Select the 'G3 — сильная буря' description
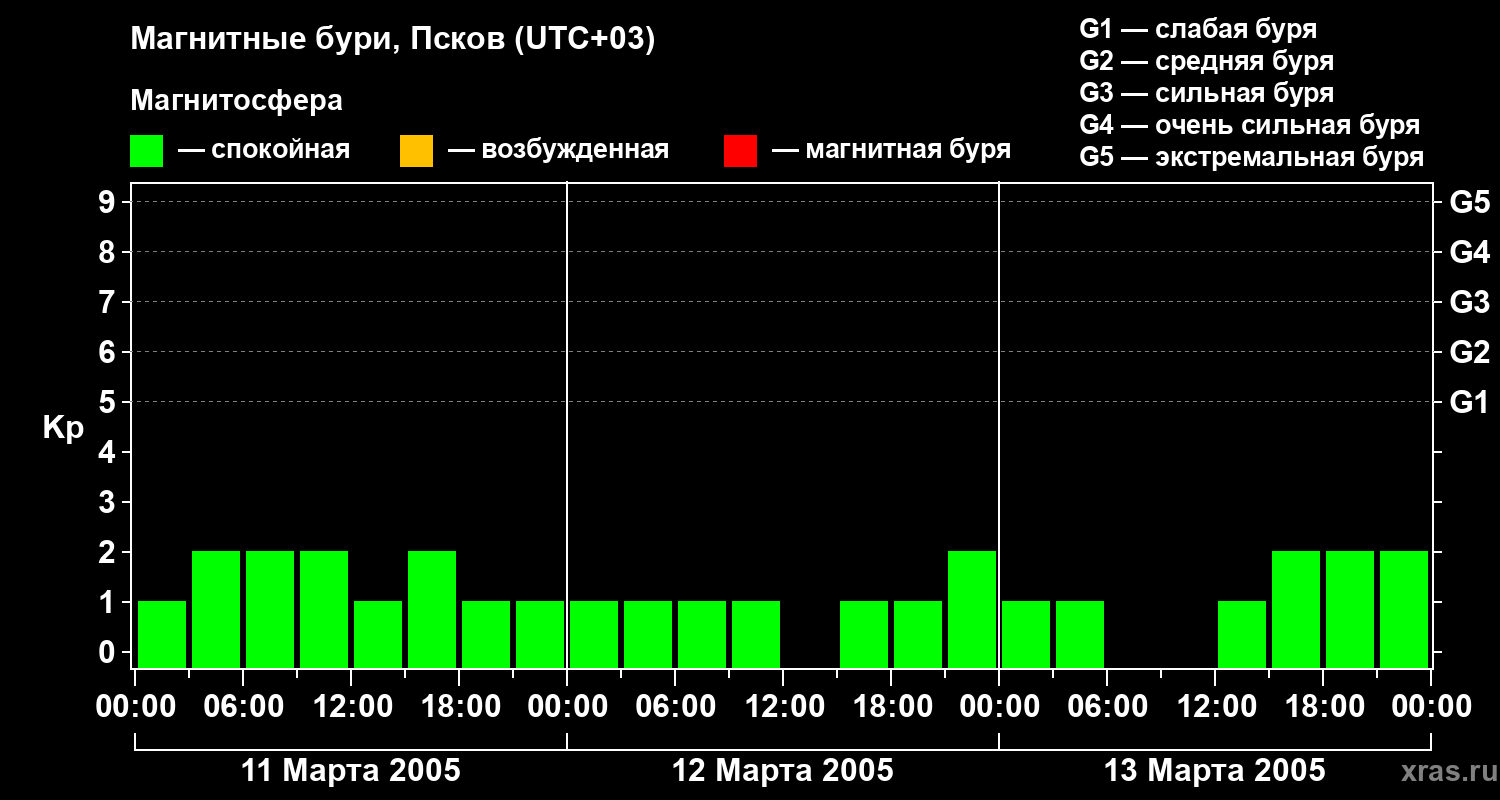The image size is (1500, 800). click(x=1207, y=93)
